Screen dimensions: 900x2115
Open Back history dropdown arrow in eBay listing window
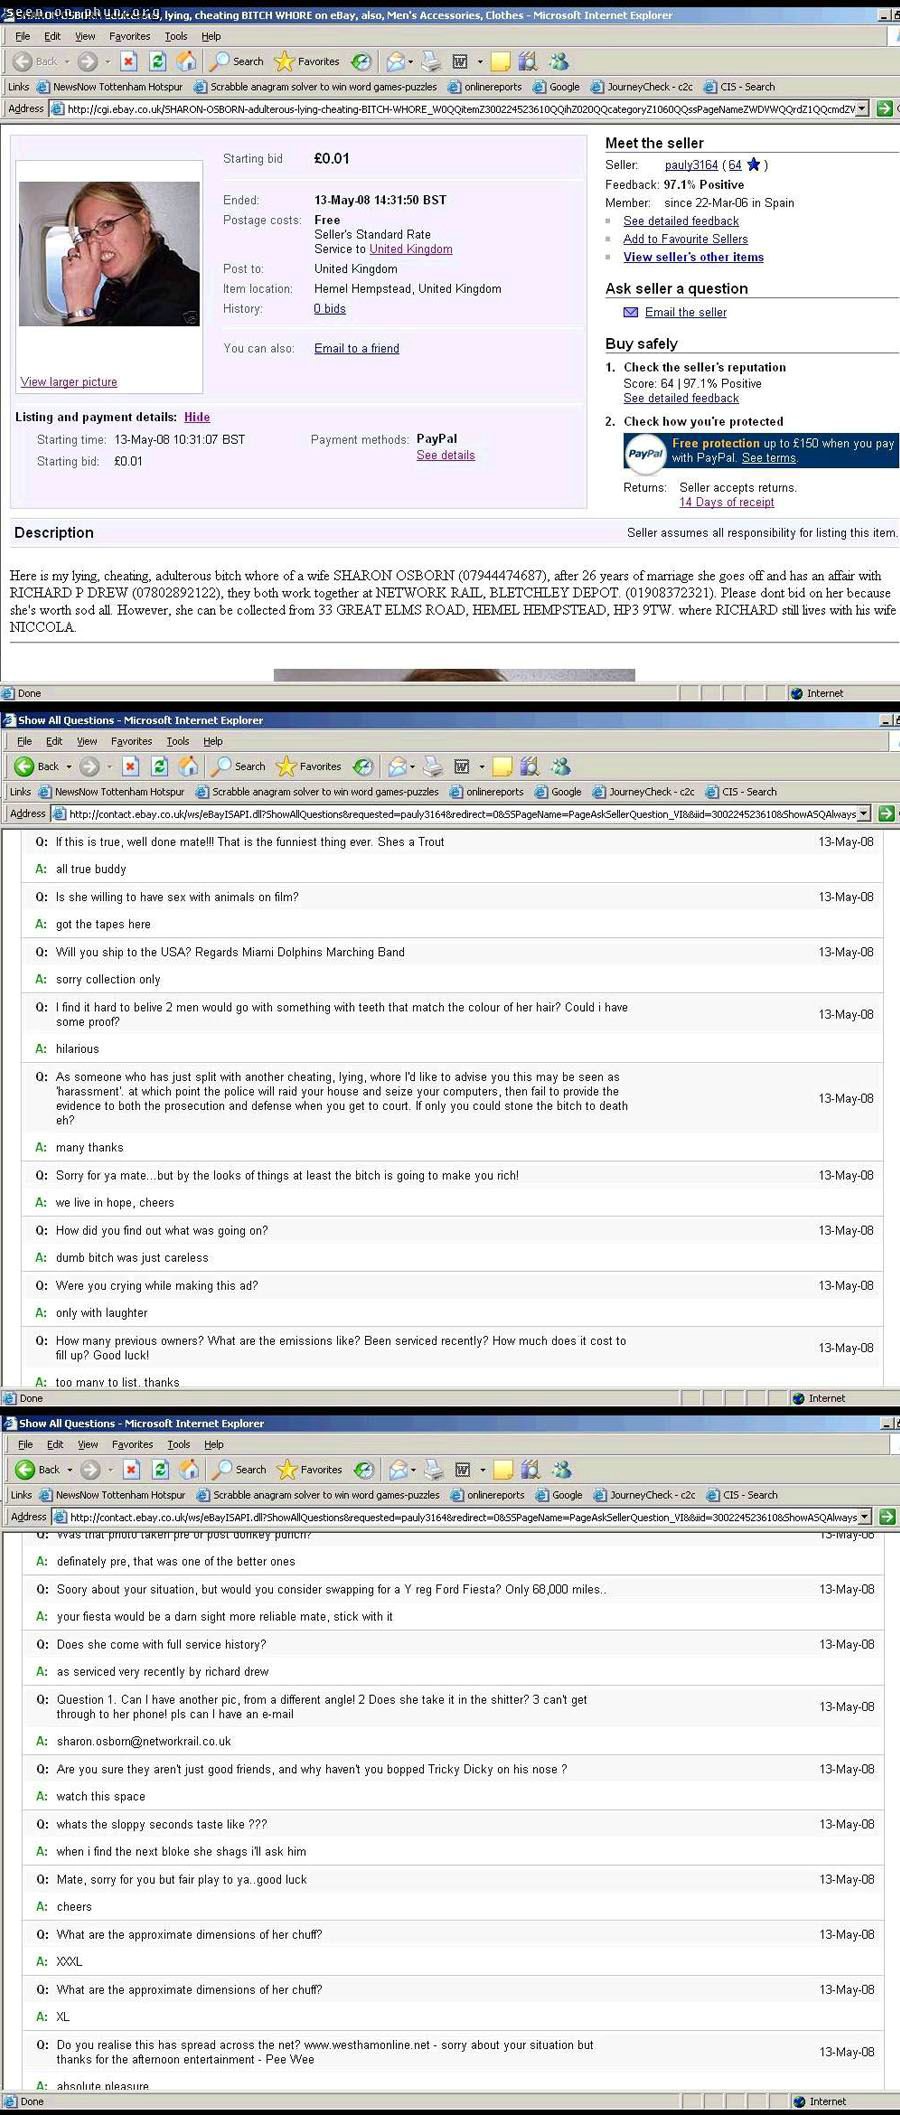coord(67,62)
